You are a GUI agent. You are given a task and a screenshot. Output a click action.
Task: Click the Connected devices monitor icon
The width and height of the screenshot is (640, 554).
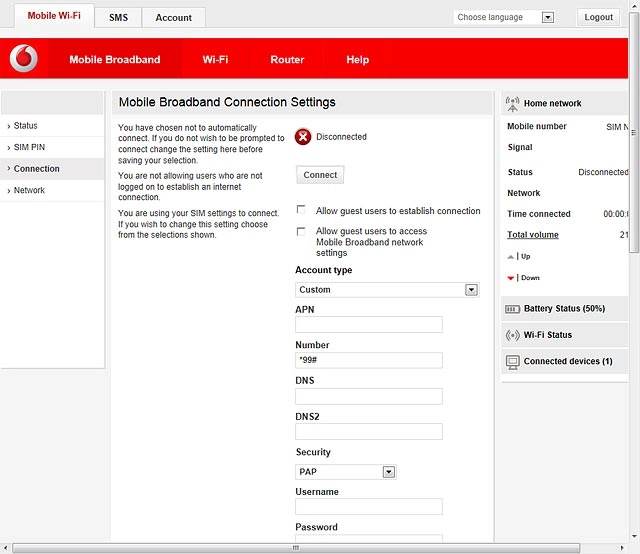(512, 362)
